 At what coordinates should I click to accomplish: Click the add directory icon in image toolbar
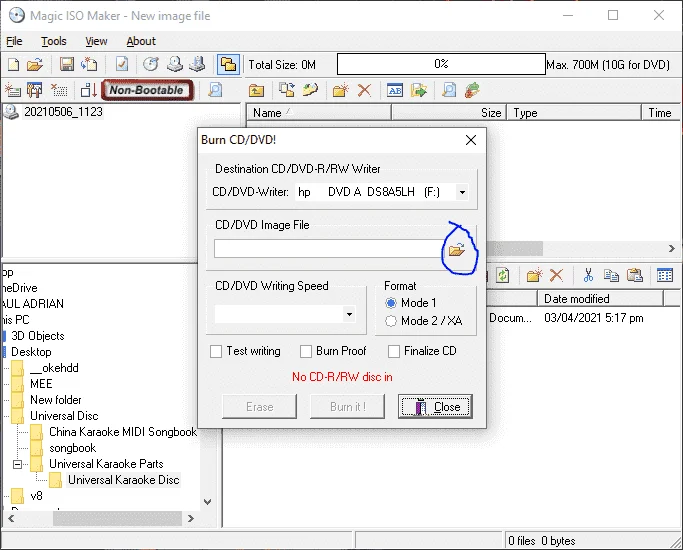tap(310, 90)
